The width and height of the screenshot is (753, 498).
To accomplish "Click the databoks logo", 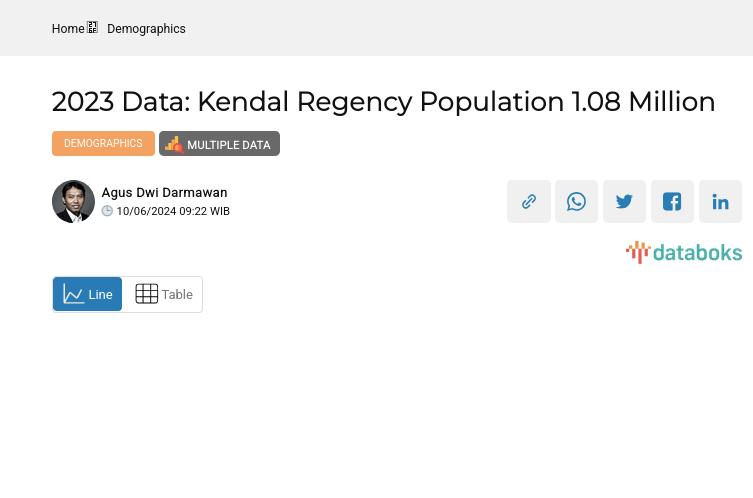I will 684,252.
